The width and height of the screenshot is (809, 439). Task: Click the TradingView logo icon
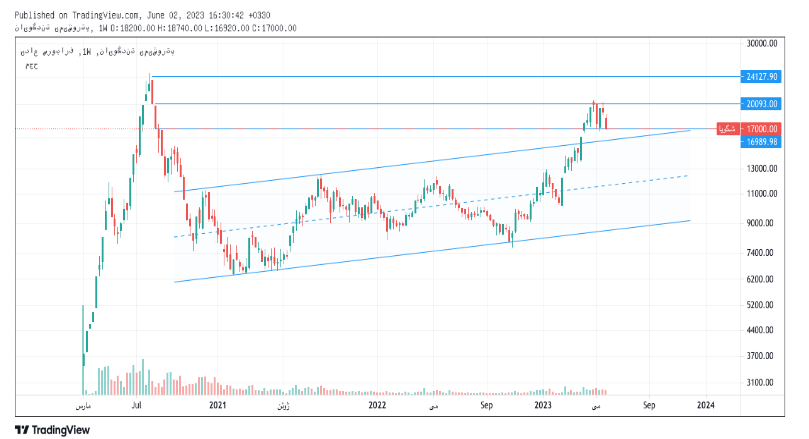point(22,429)
